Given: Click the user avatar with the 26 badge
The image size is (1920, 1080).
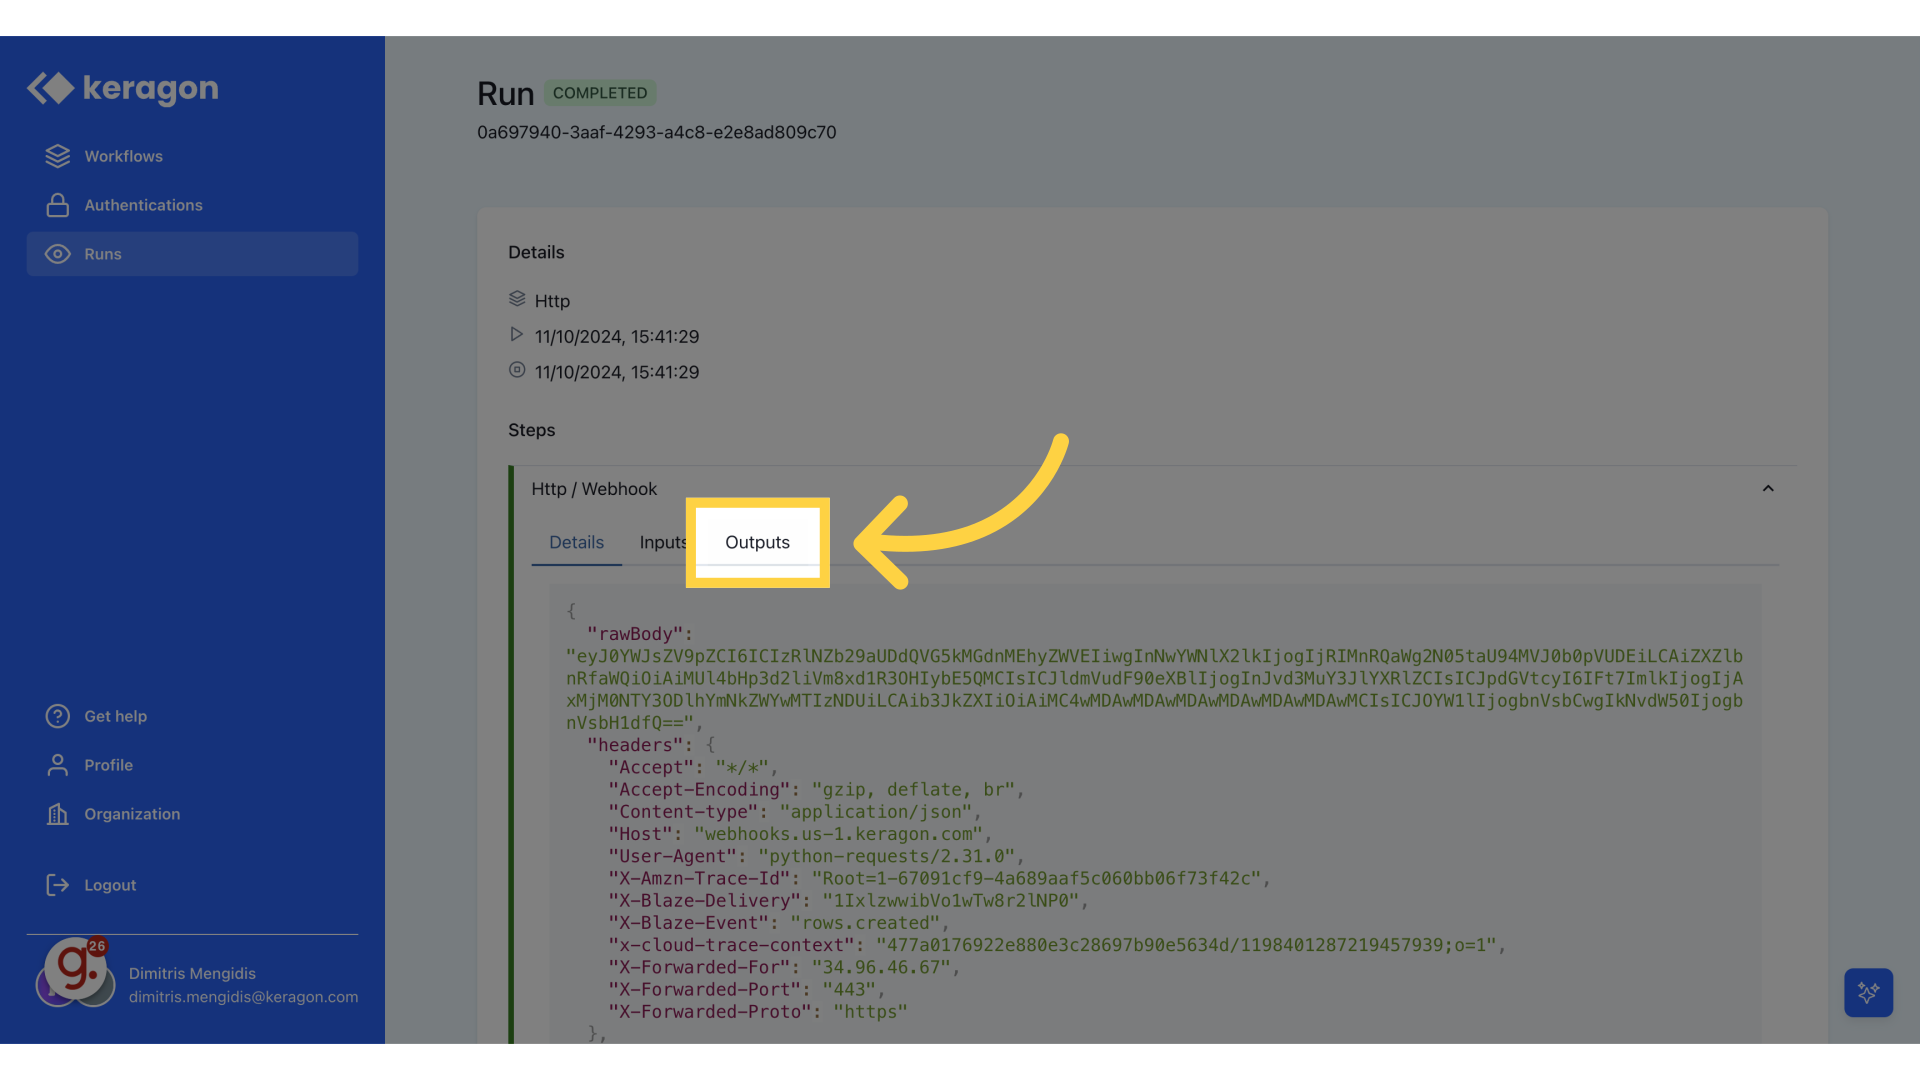Looking at the screenshot, I should pyautogui.click(x=76, y=971).
